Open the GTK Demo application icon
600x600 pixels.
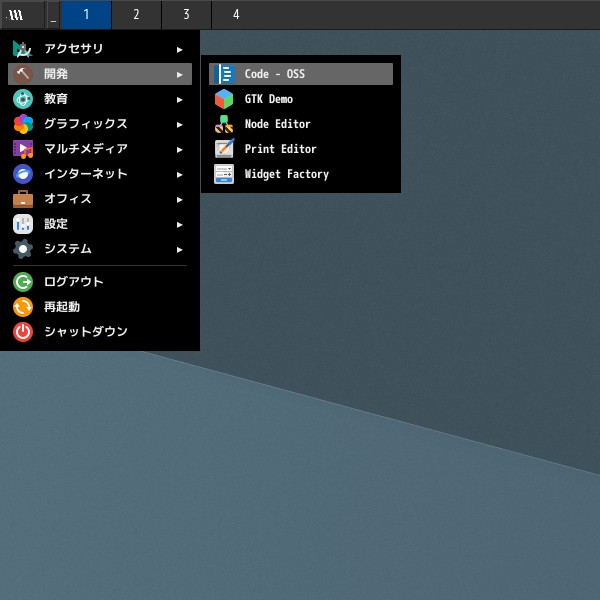[224, 99]
